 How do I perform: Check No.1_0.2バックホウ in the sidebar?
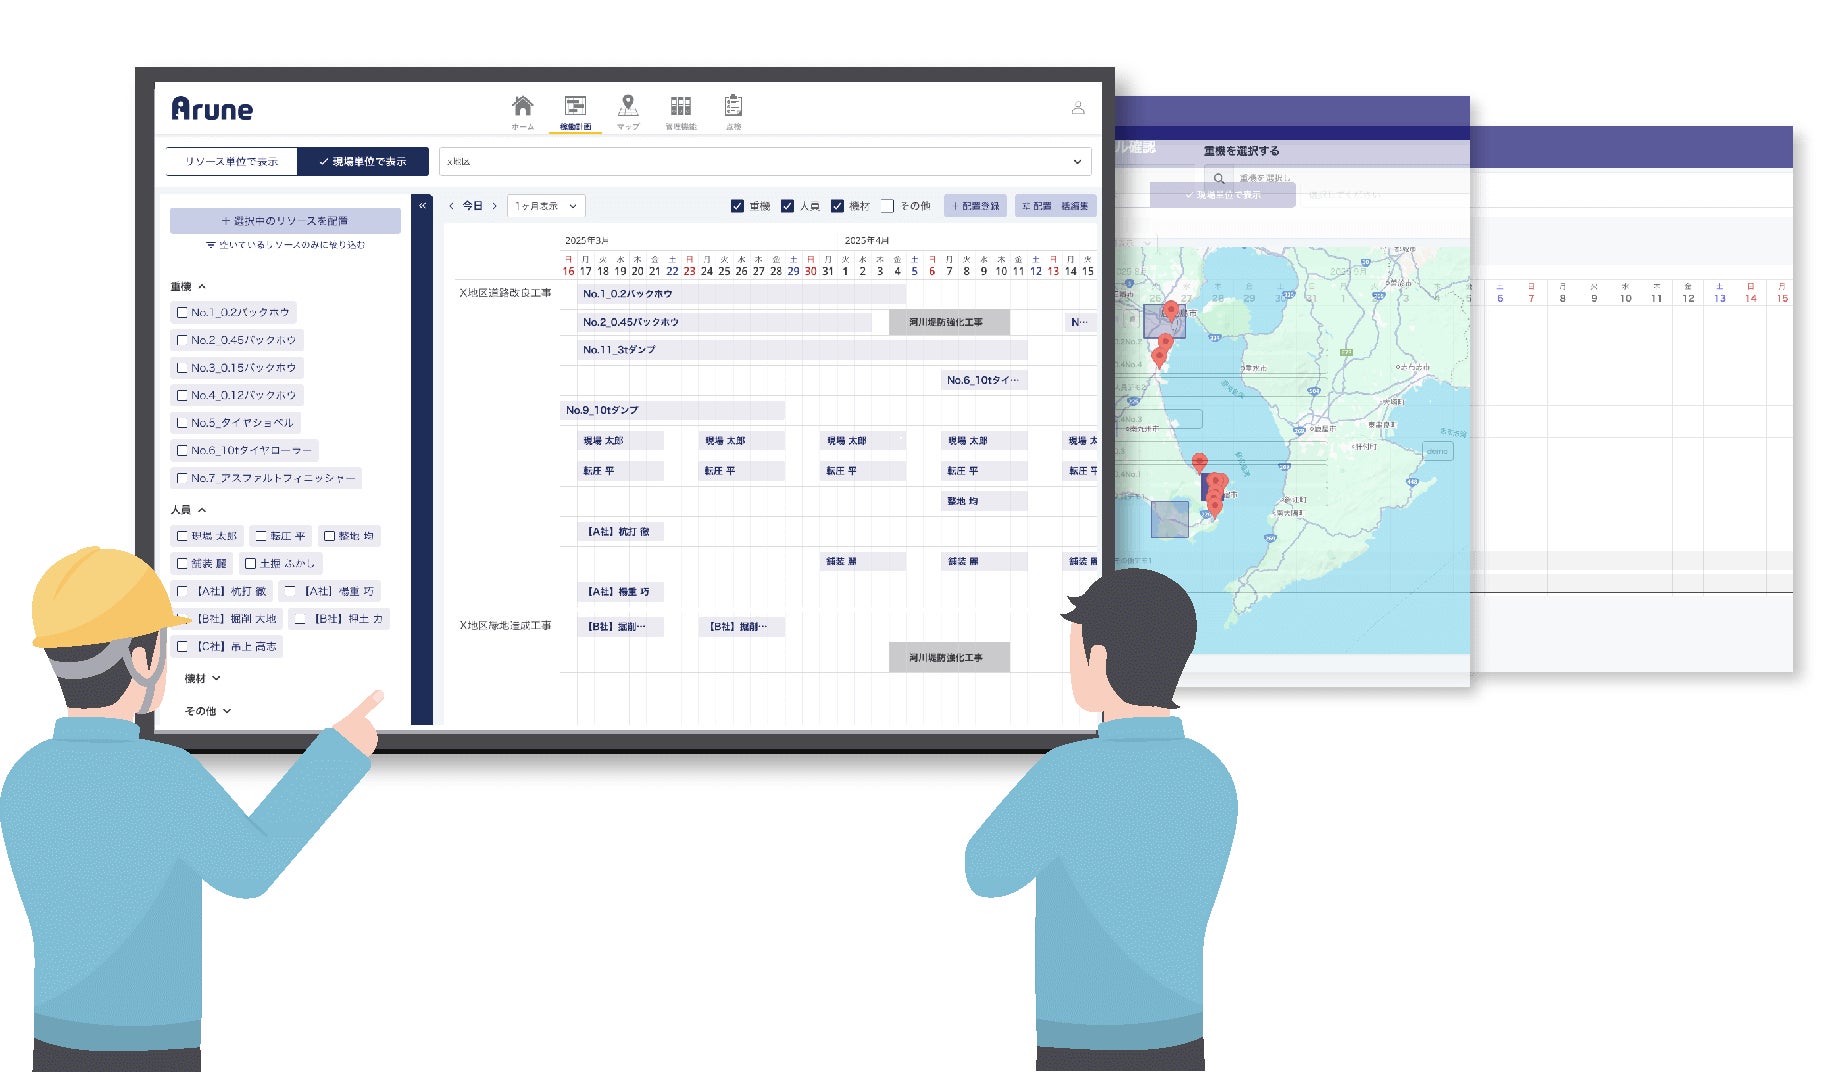(x=182, y=312)
